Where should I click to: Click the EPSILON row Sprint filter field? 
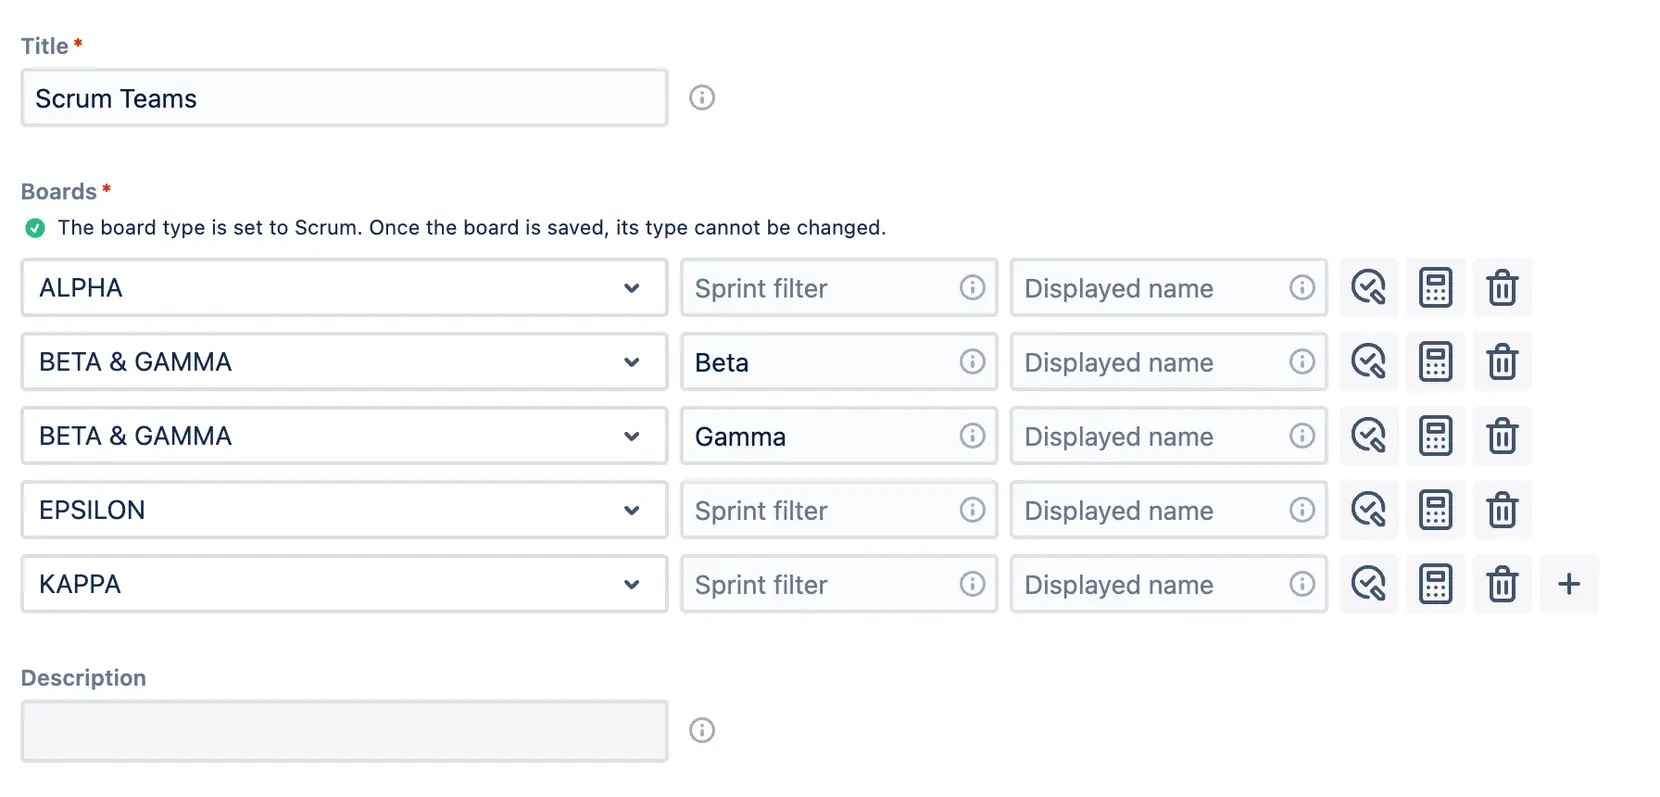839,510
